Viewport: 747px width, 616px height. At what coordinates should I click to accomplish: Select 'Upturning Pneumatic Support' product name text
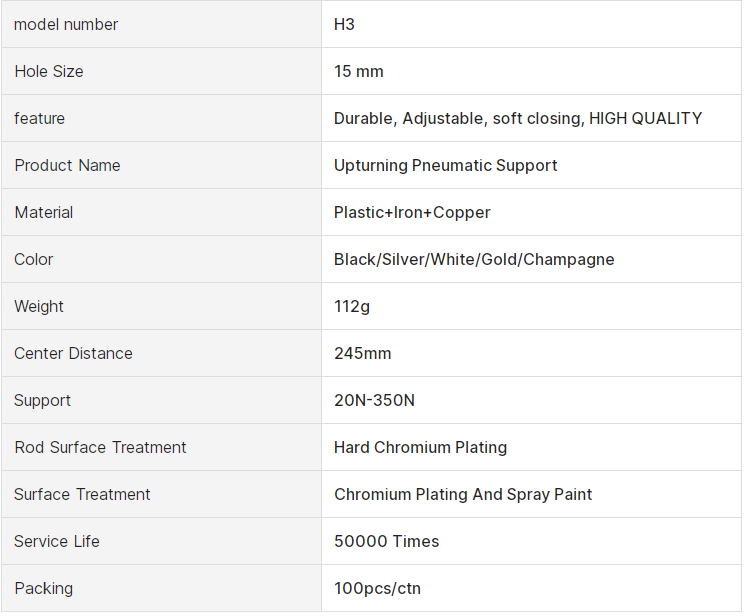coord(445,165)
